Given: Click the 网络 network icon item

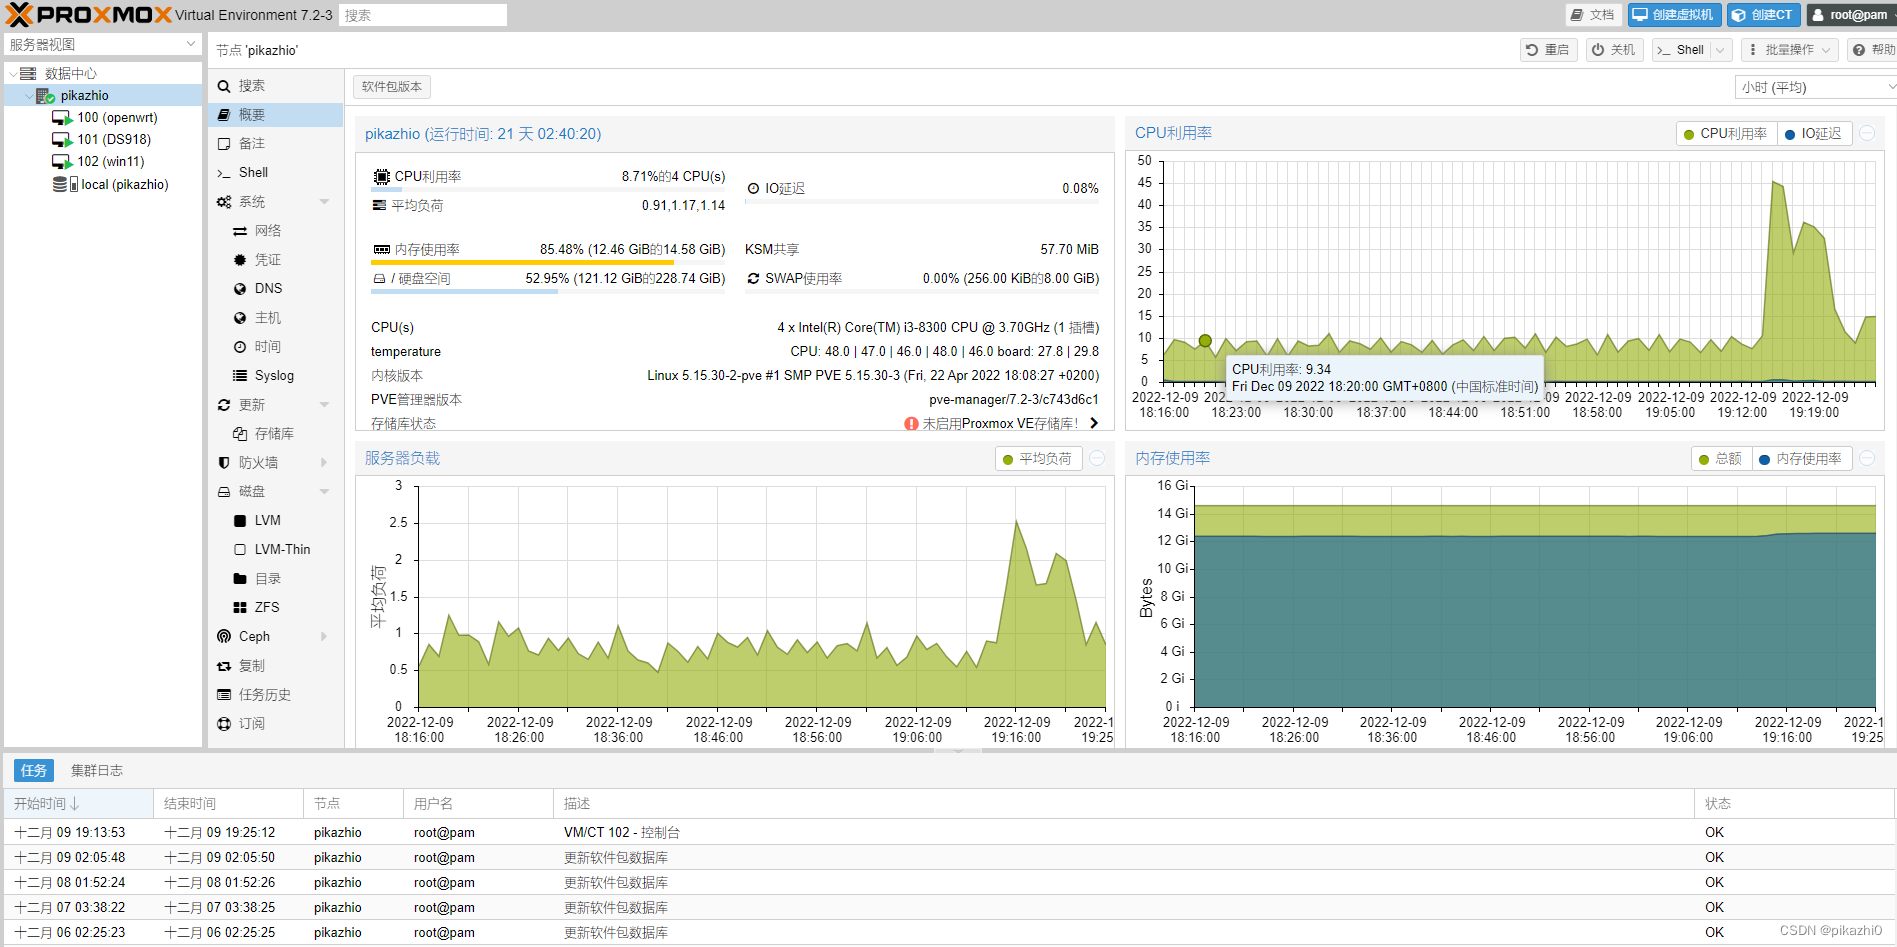Looking at the screenshot, I should pos(275,231).
